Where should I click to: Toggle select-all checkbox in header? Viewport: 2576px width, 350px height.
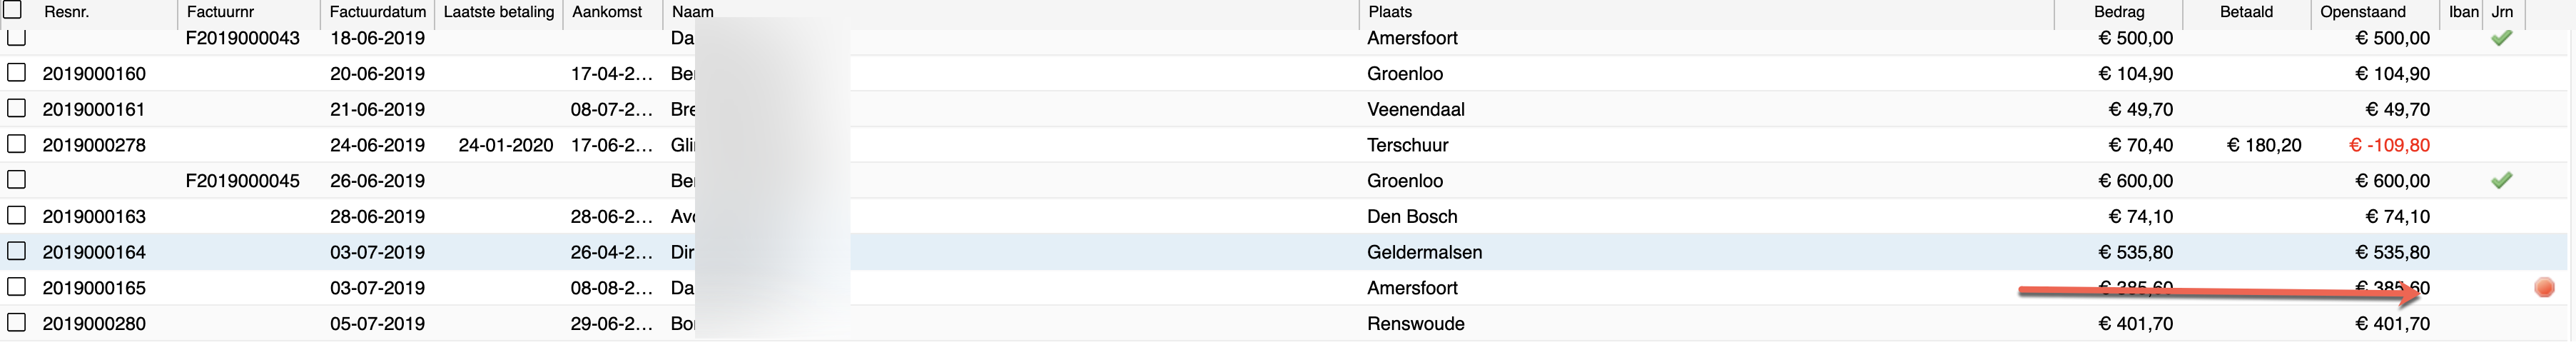point(13,10)
